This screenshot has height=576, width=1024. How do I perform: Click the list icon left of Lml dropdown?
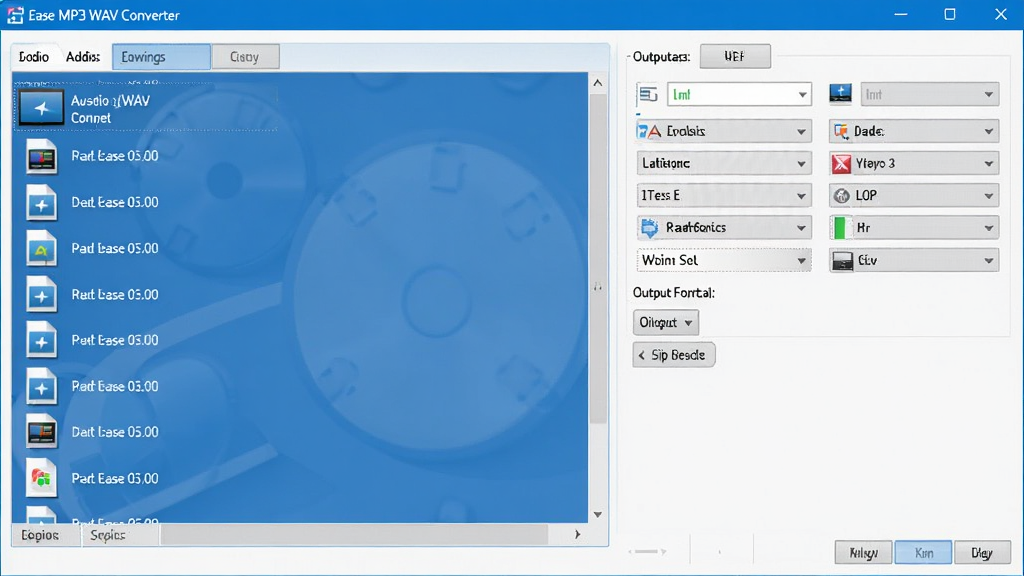(x=648, y=95)
